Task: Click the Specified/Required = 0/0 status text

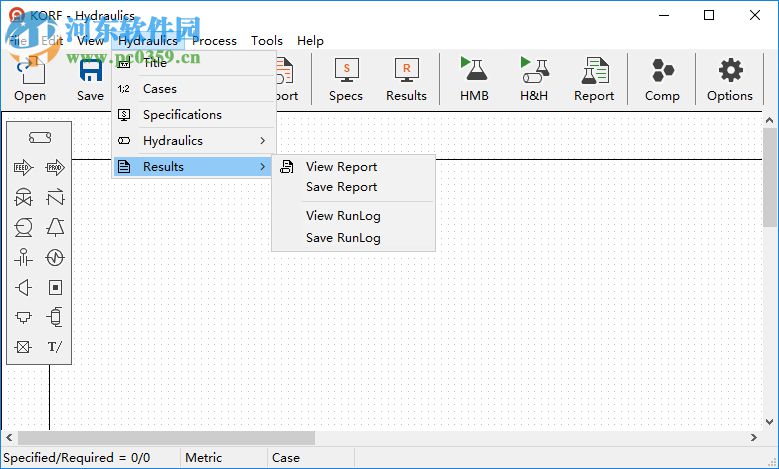Action: click(77, 458)
